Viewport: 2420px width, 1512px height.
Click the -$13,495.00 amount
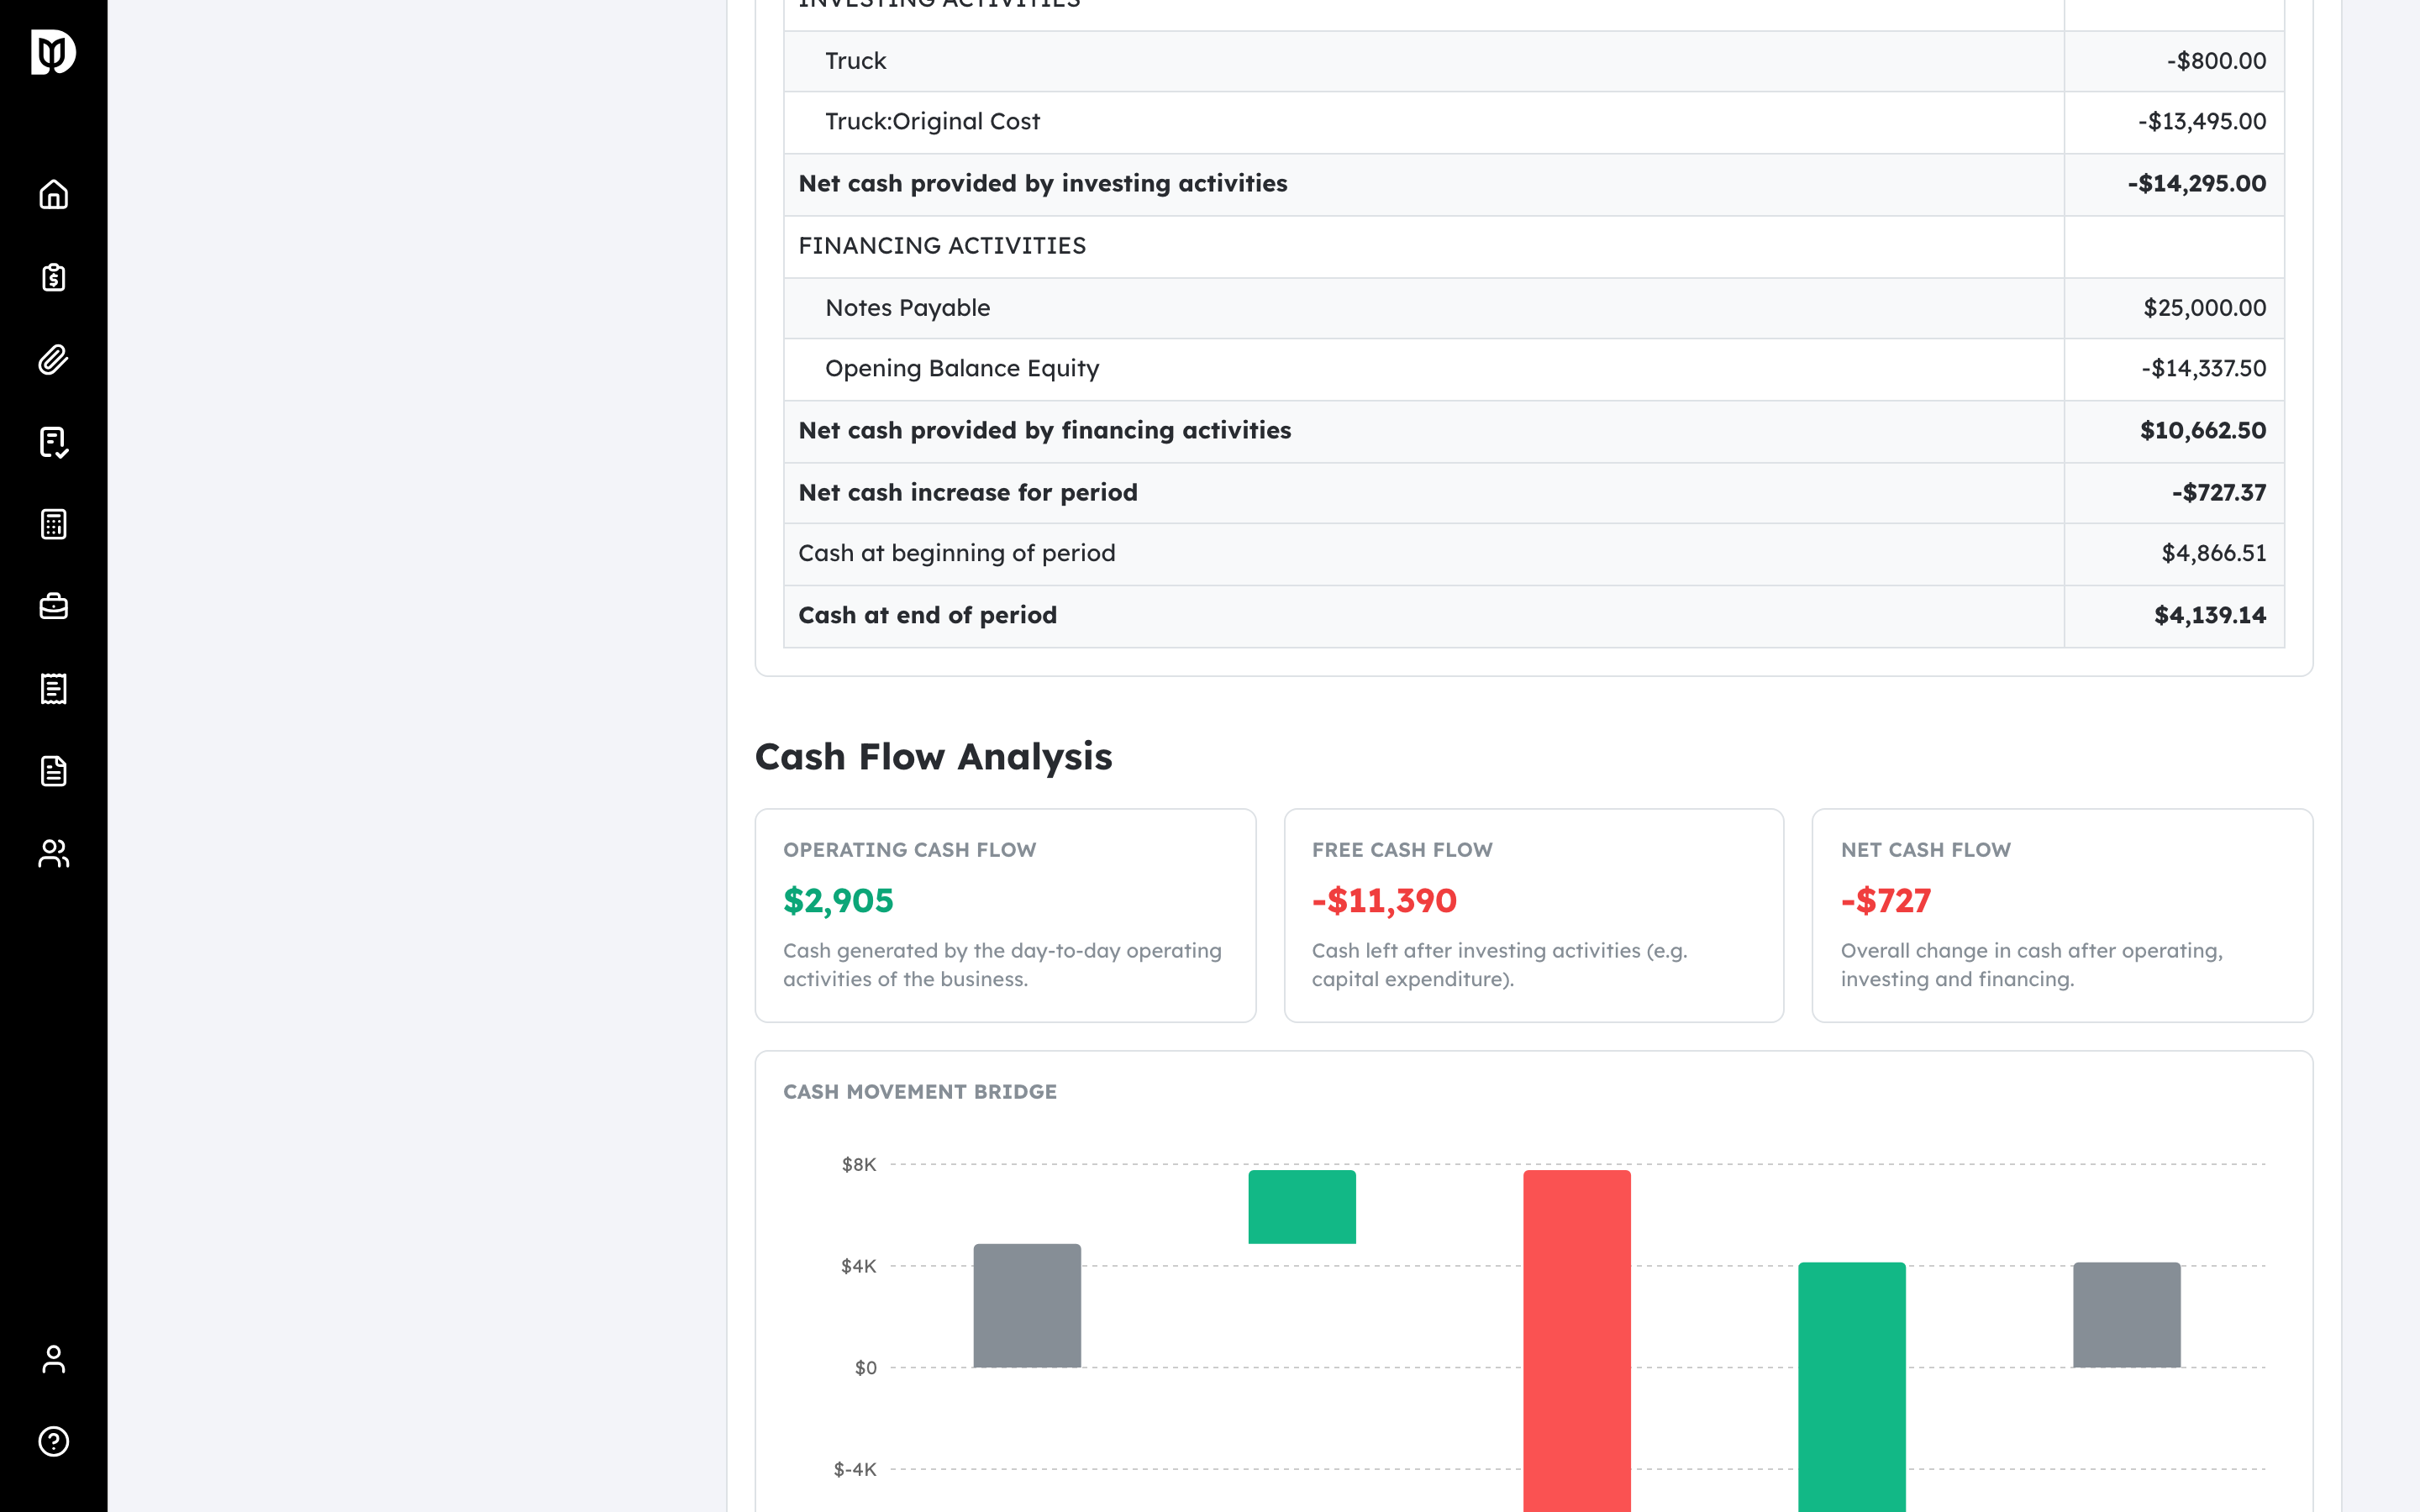pyautogui.click(x=2202, y=122)
